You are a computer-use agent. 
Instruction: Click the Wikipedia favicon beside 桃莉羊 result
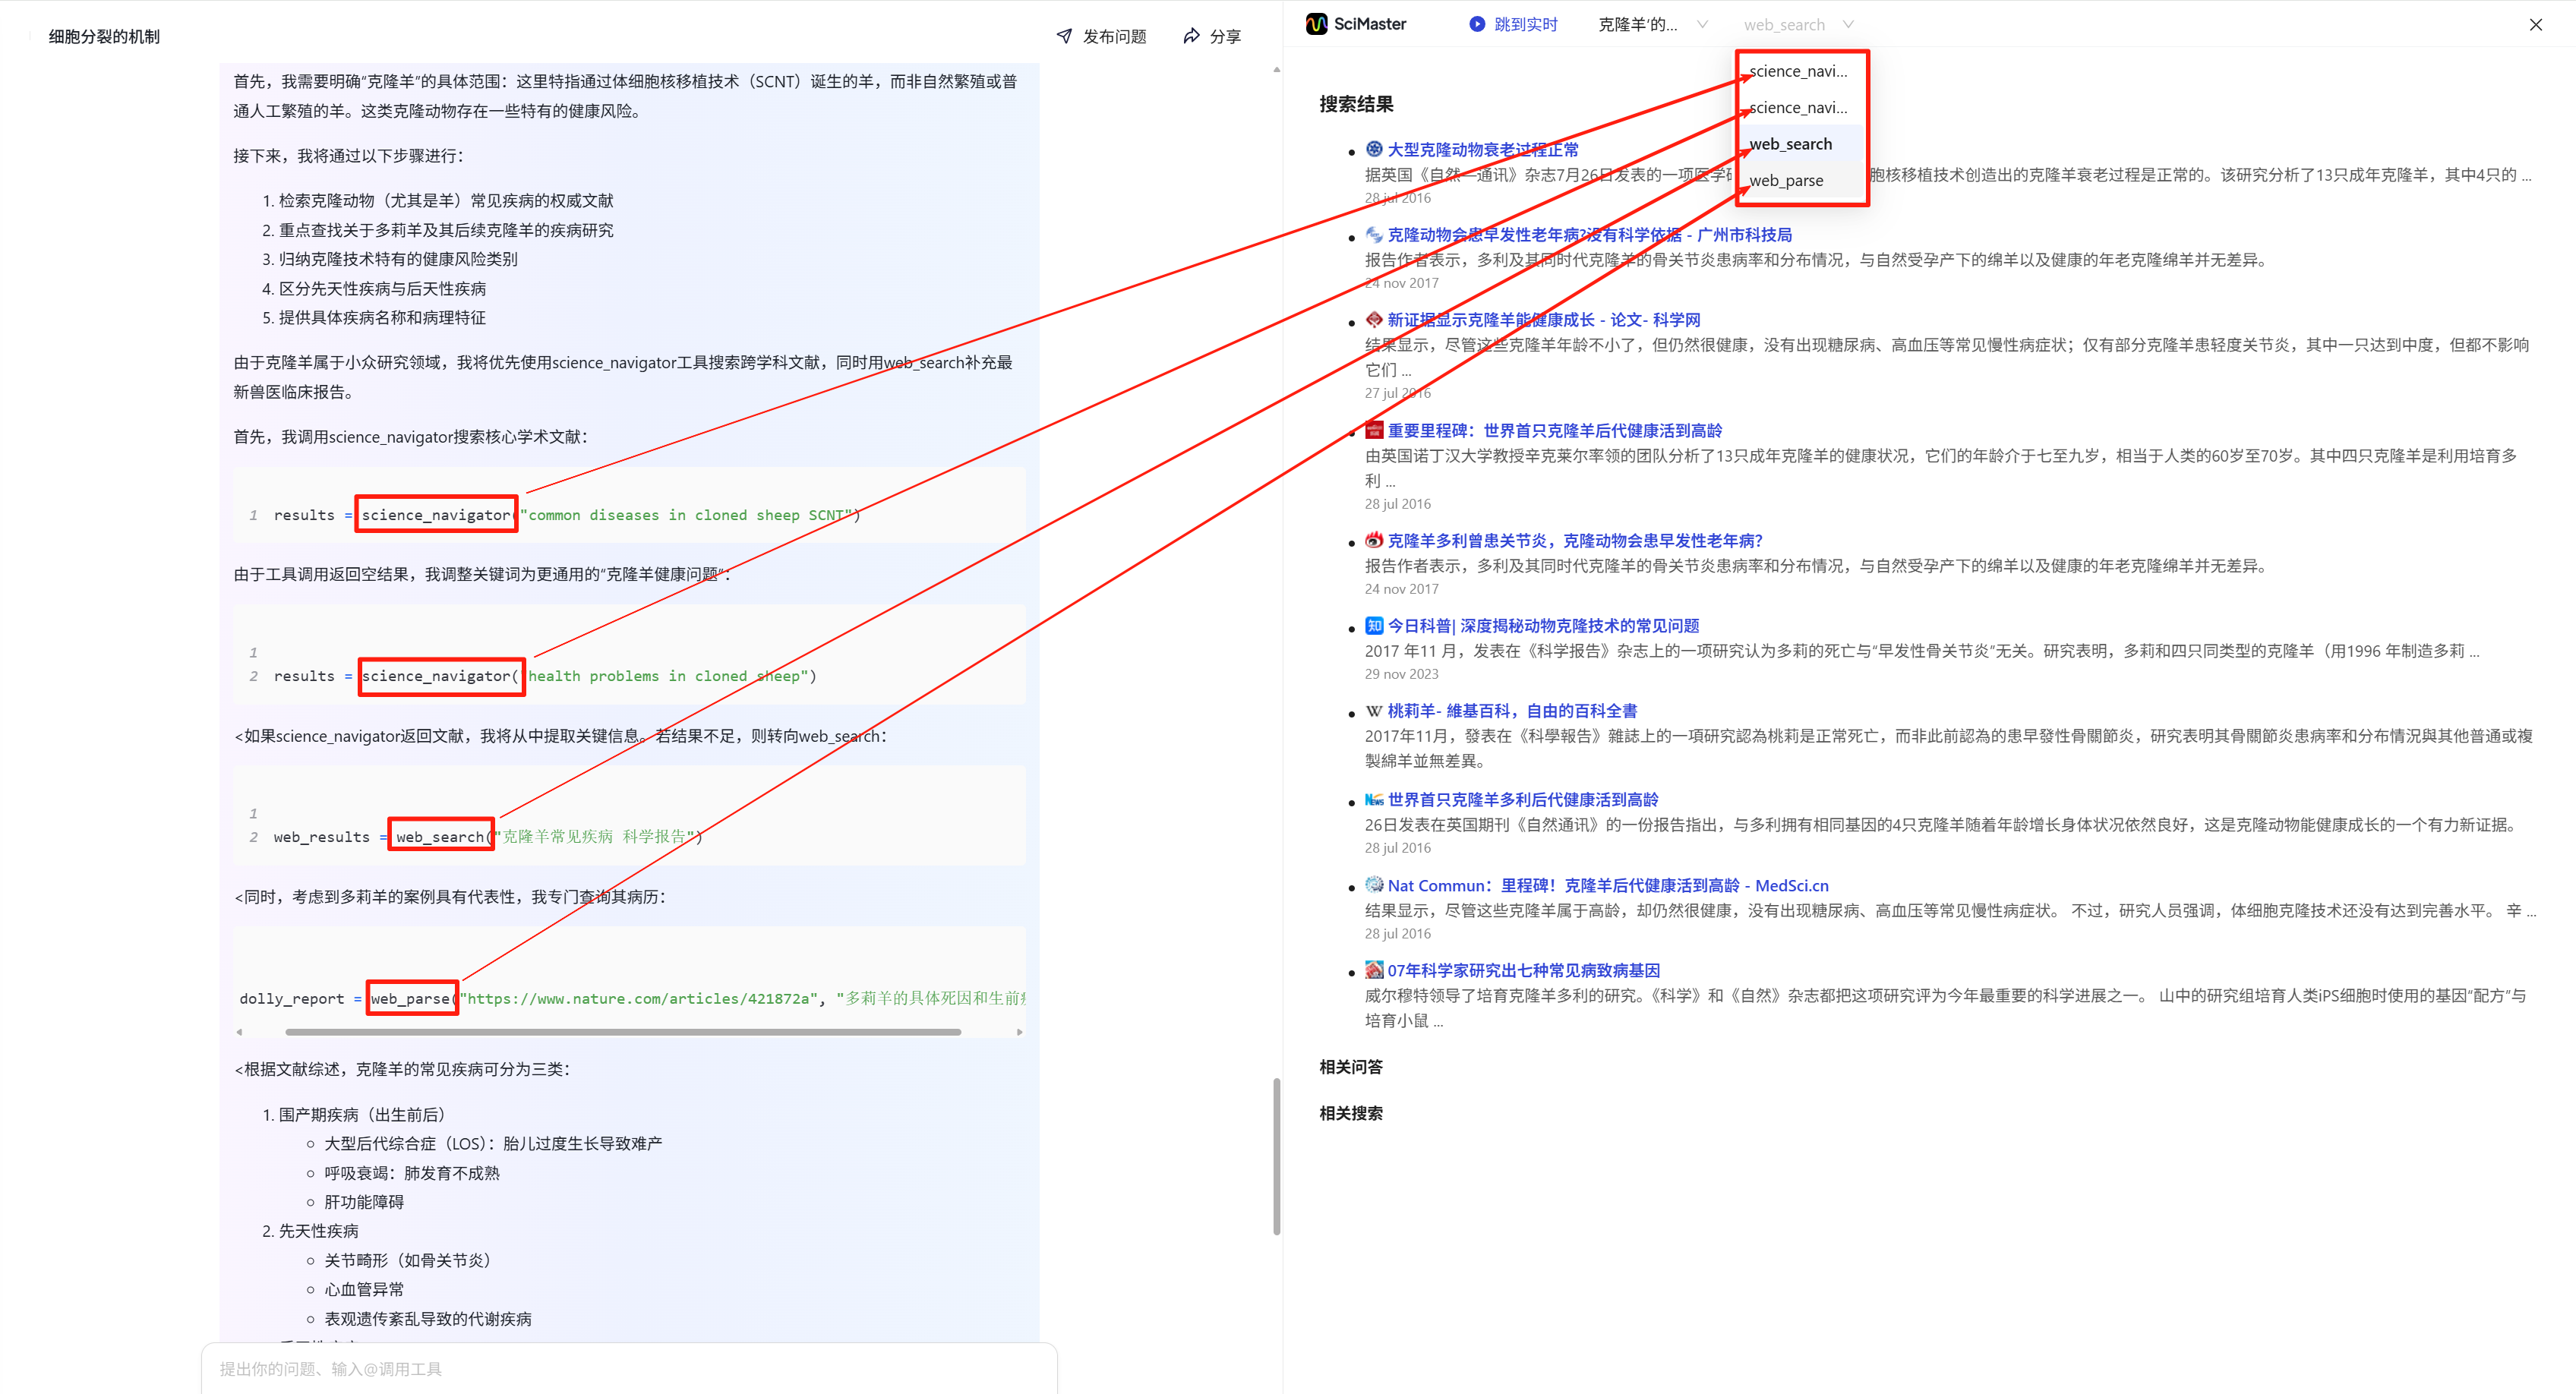coord(1374,711)
